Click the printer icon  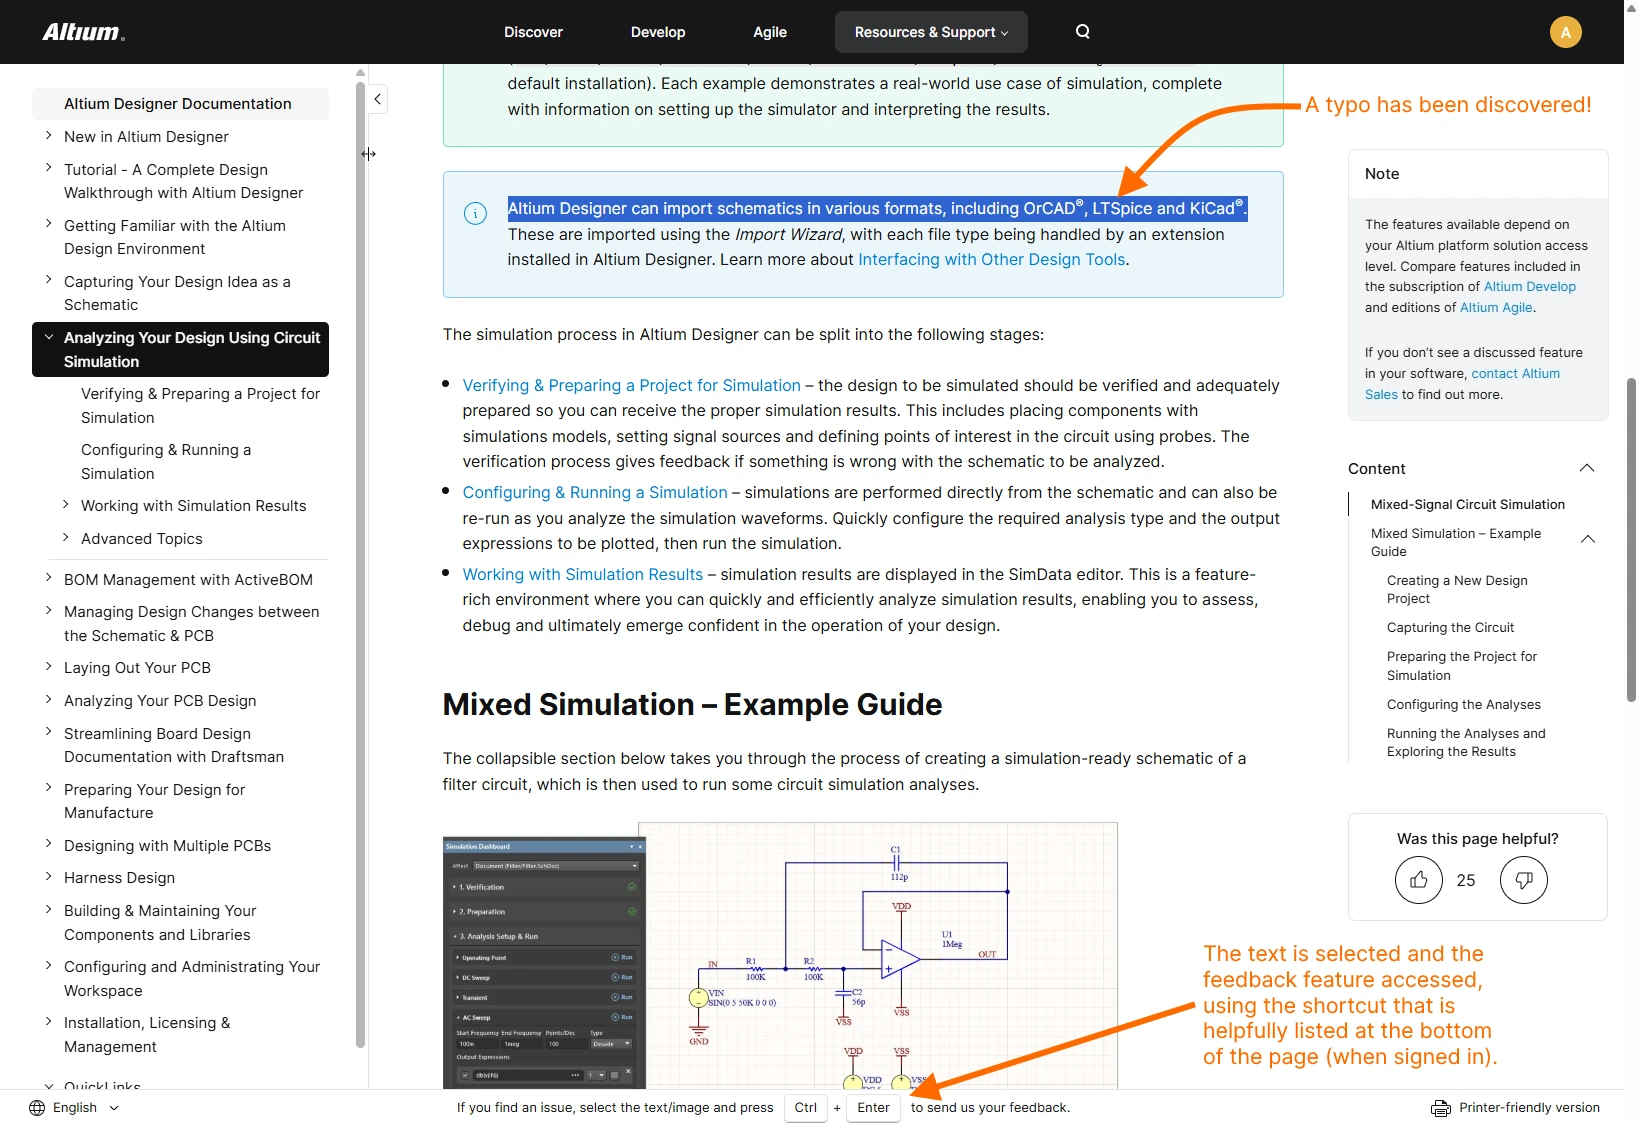pyautogui.click(x=1440, y=1108)
